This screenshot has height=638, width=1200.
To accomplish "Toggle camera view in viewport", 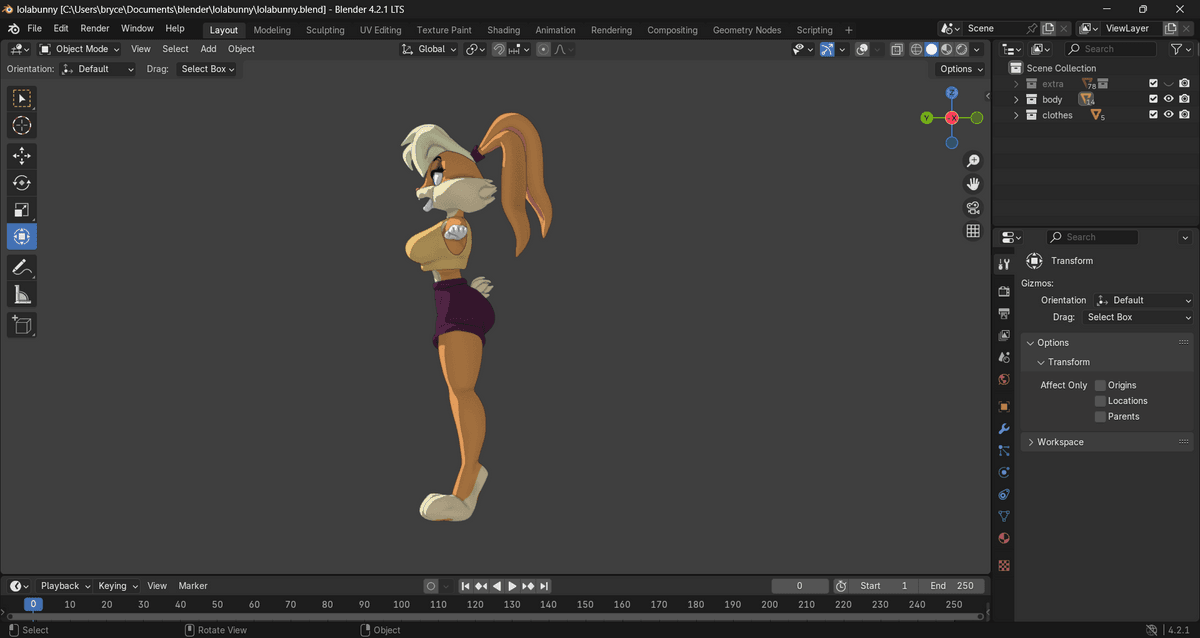I will (972, 208).
